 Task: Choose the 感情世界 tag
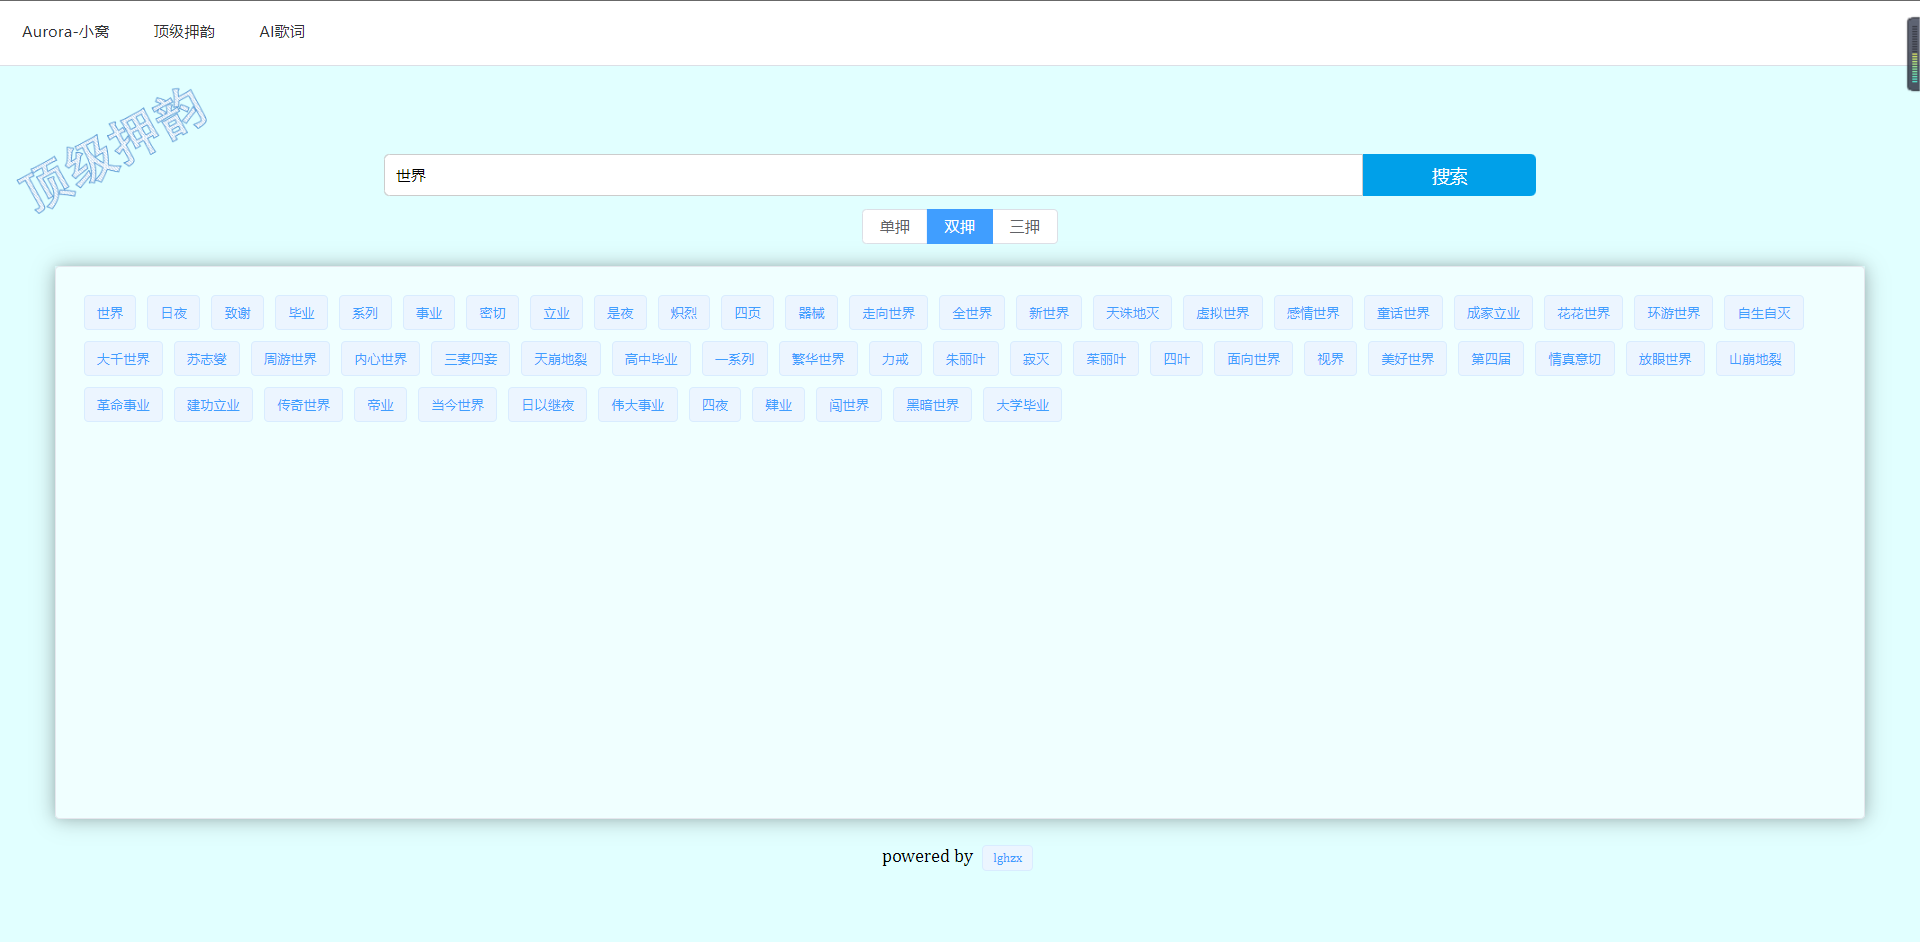coord(1313,313)
